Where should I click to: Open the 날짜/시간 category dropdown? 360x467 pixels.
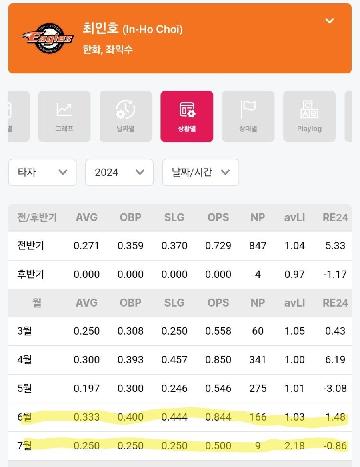click(200, 172)
